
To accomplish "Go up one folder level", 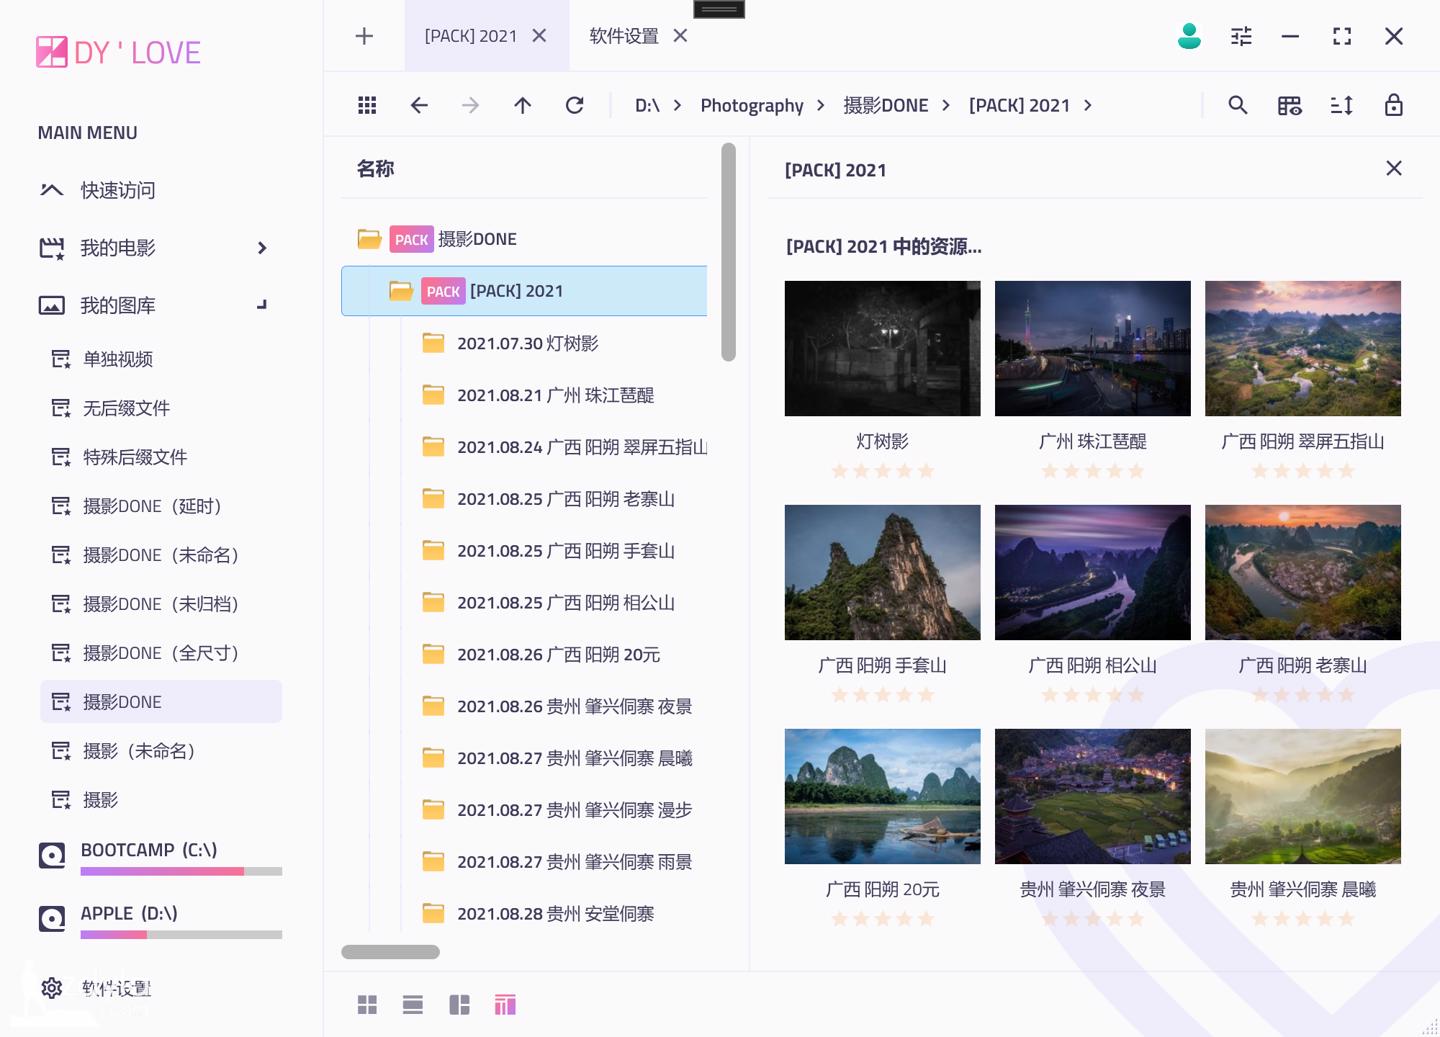I will tap(522, 105).
